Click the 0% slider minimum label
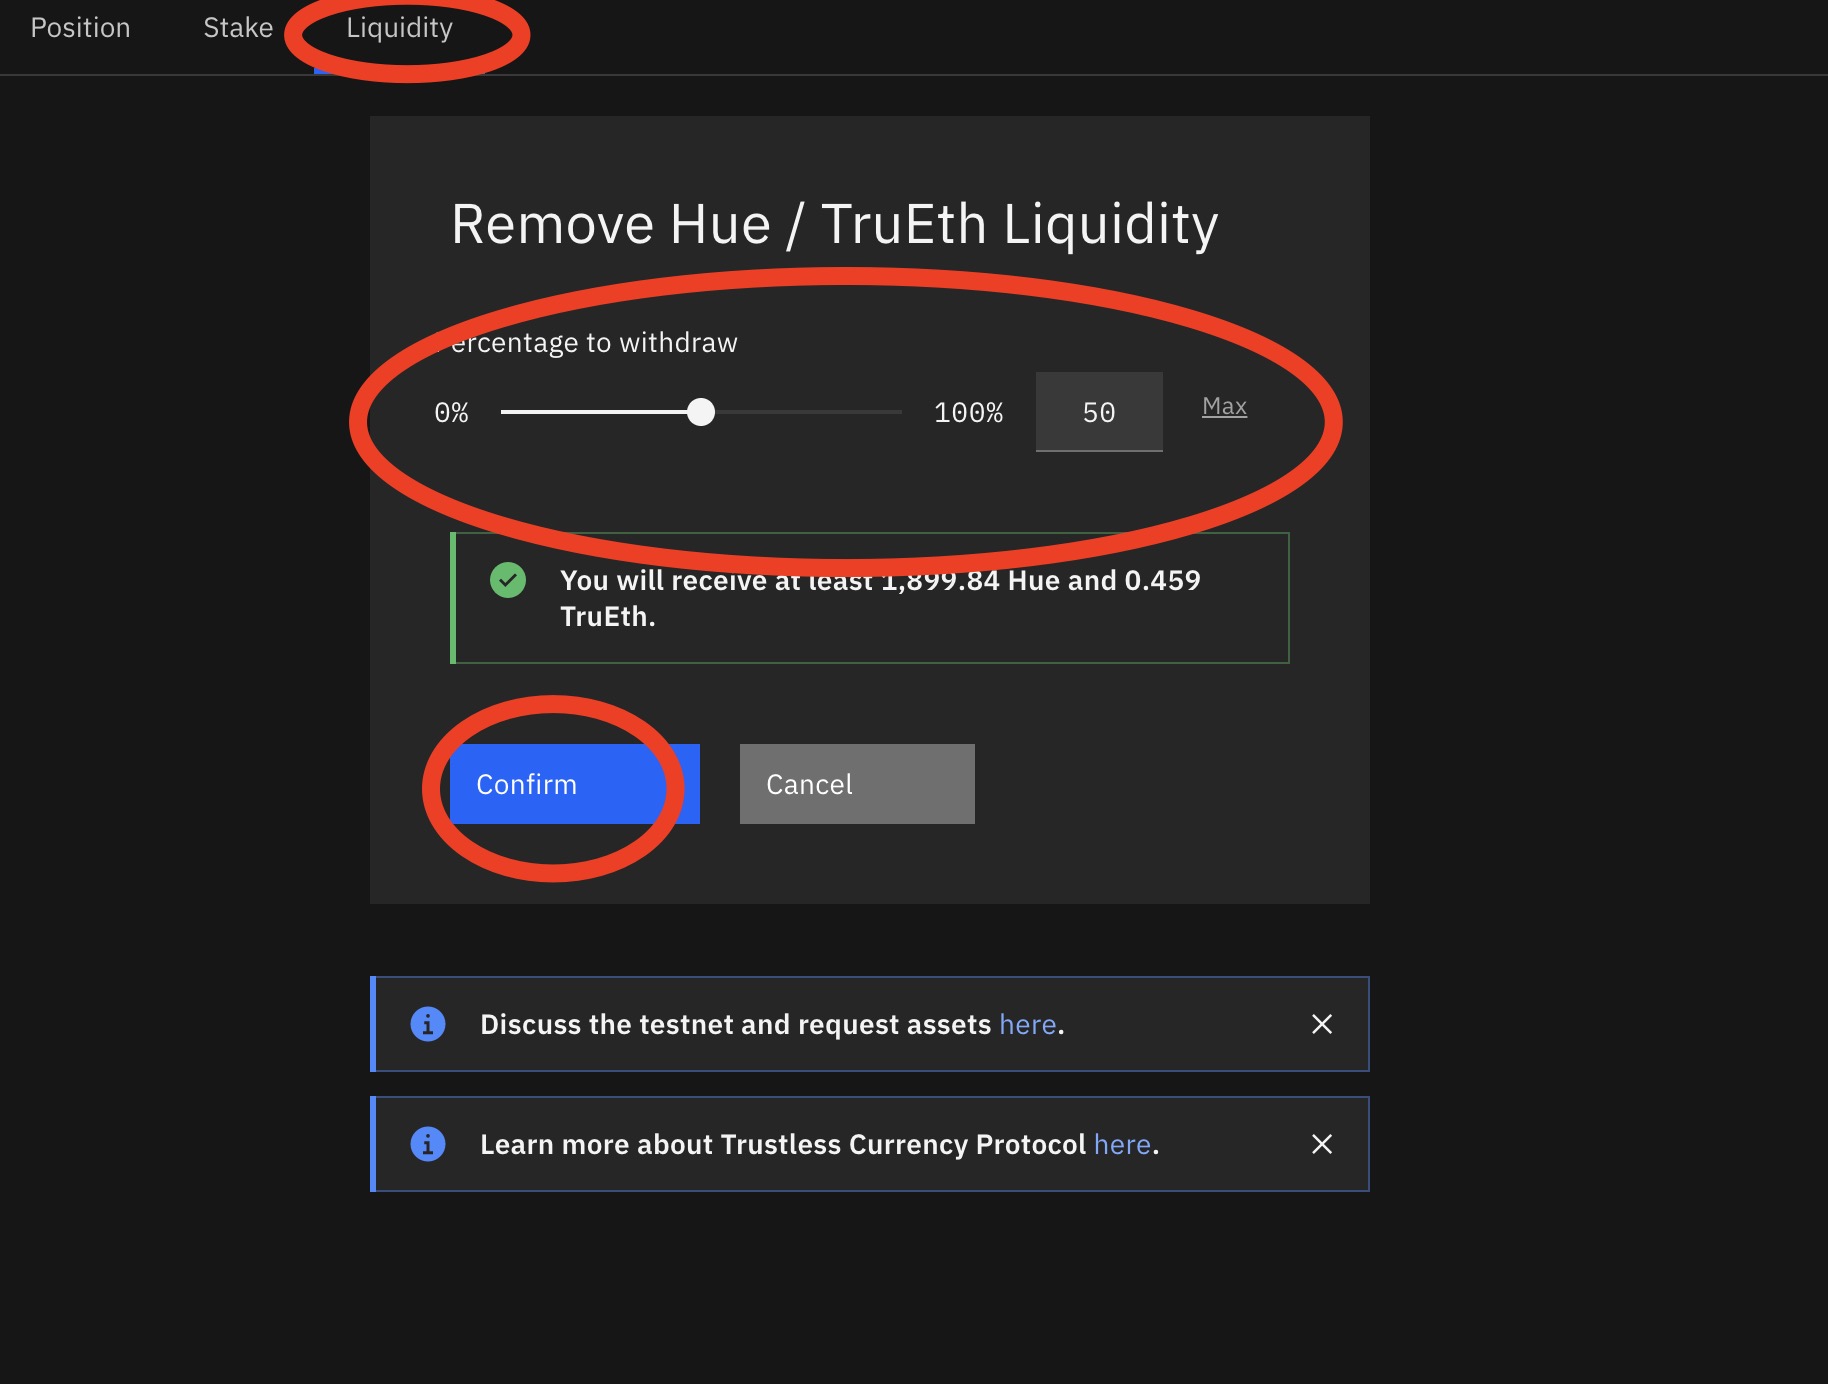Screen dimensions: 1828x1384 [x=451, y=412]
